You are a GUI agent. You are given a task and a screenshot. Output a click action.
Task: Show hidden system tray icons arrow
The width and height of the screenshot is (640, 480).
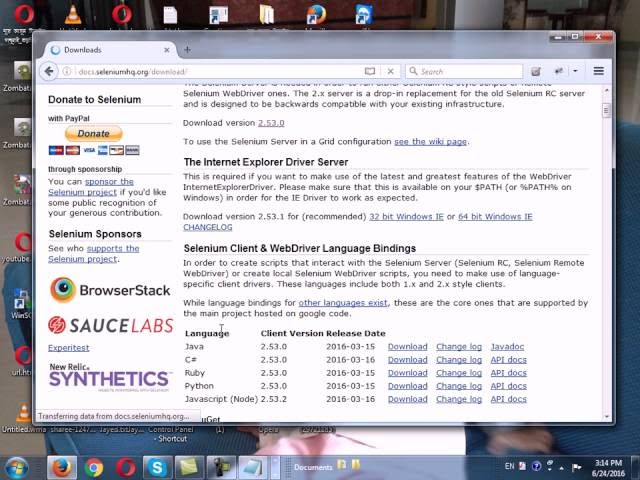tap(562, 468)
